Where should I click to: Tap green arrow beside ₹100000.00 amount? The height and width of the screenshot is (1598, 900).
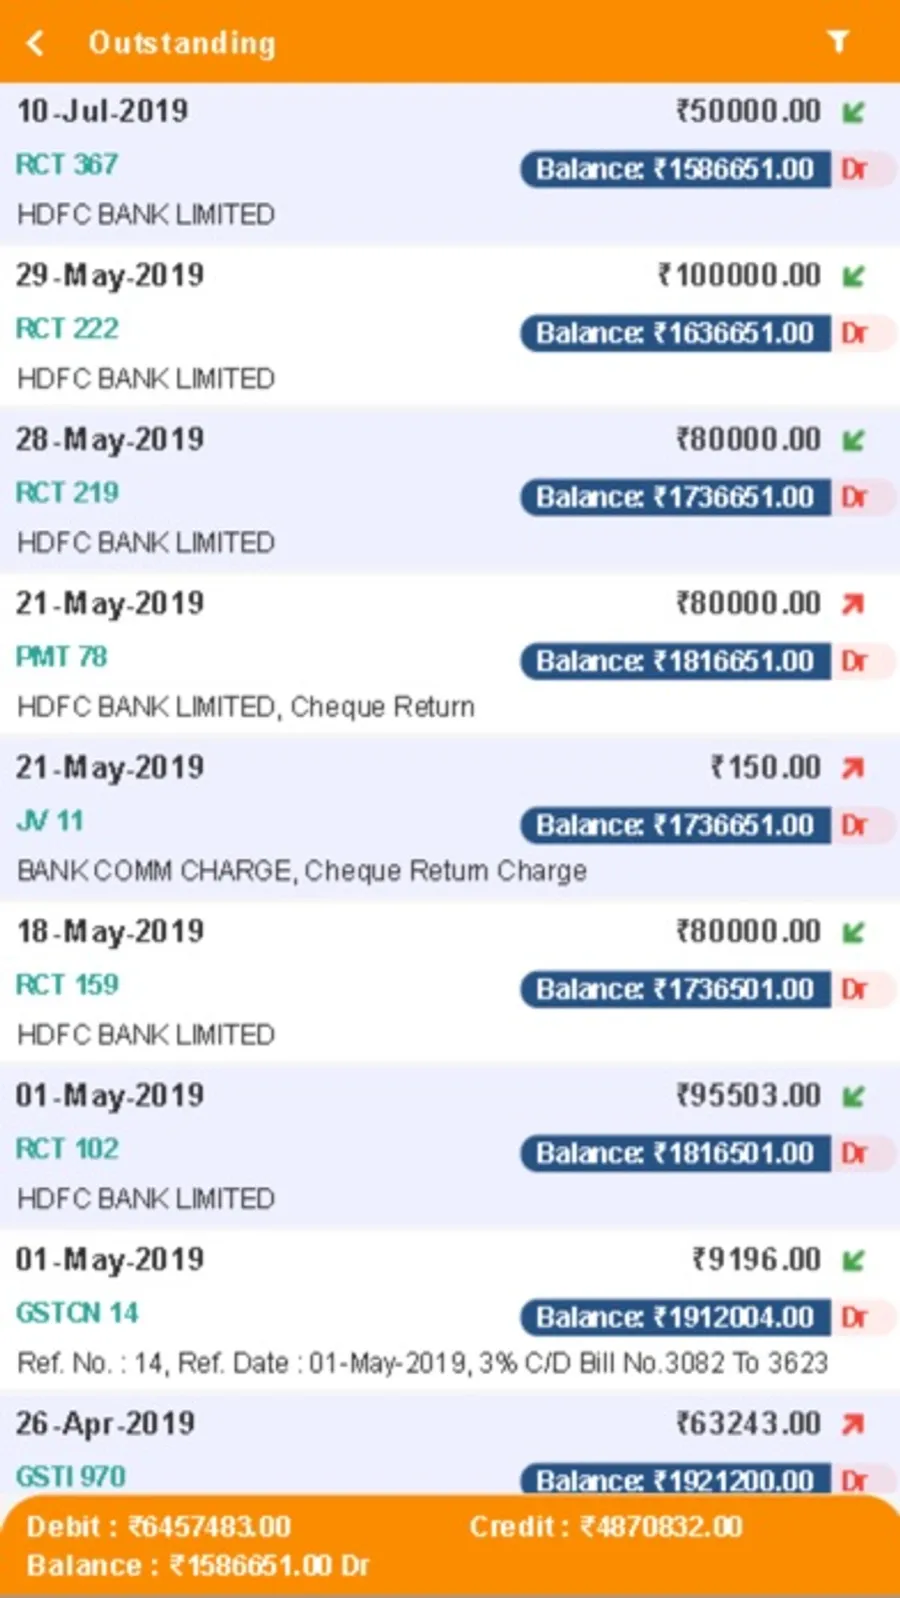[x=853, y=276]
